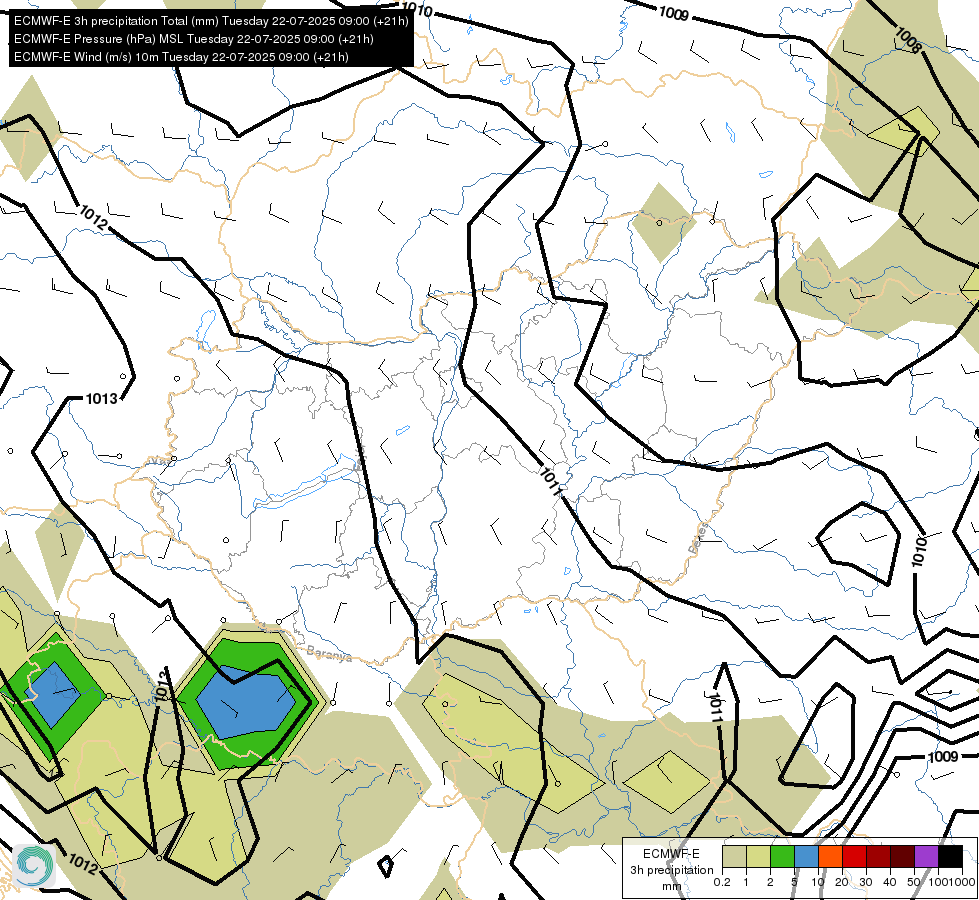Click the Békés county label
This screenshot has height=900, width=979.
click(699, 538)
